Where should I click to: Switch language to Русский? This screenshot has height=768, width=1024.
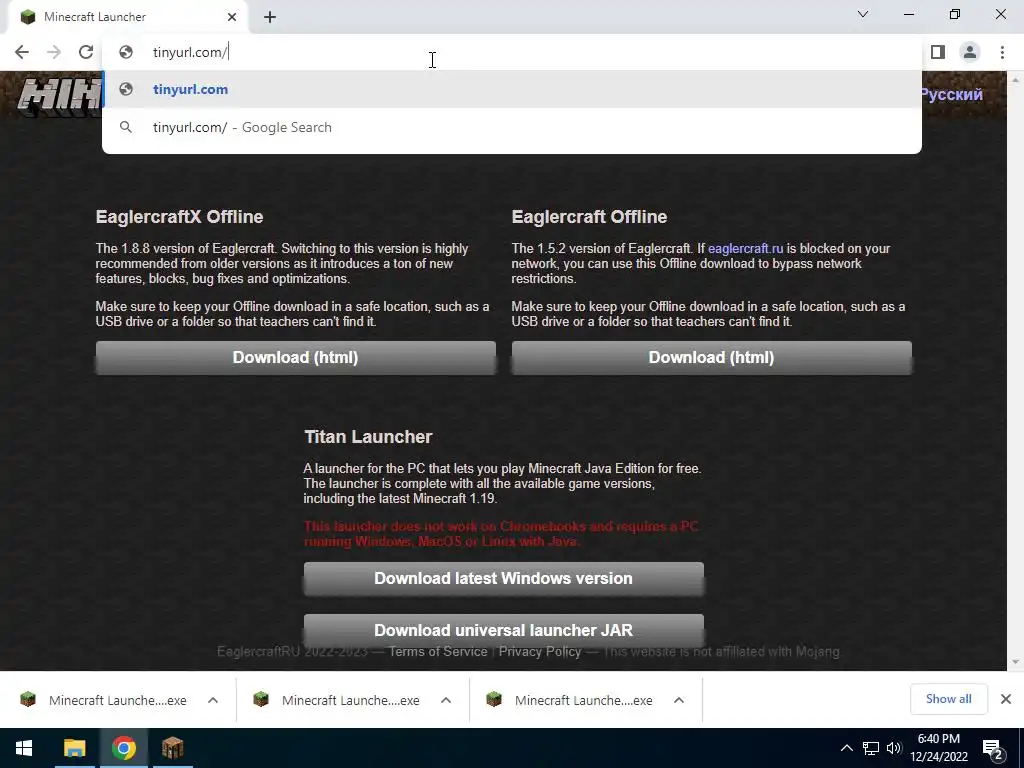[x=951, y=95]
